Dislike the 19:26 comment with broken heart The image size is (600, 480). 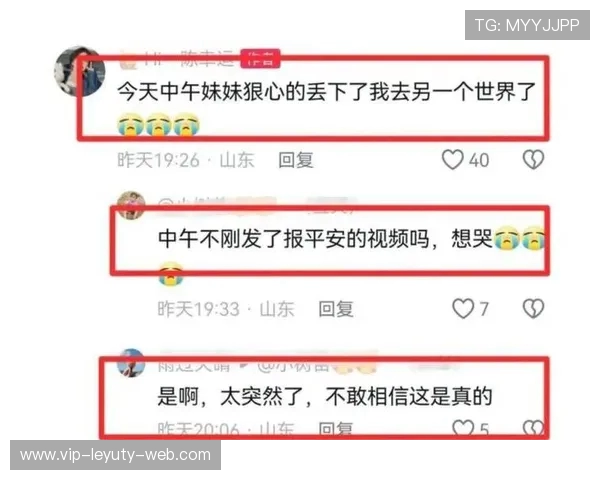[533, 160]
